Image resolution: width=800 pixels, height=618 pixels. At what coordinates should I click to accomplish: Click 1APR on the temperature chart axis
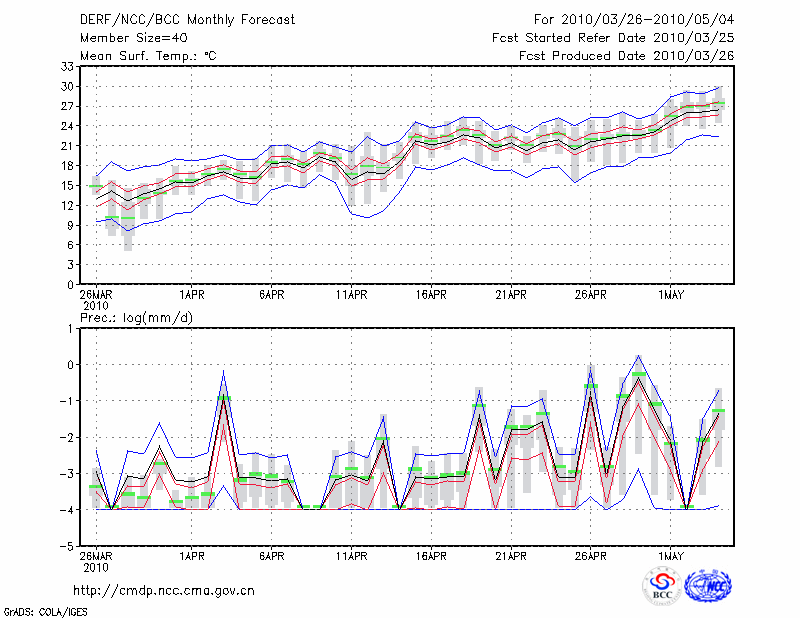coord(192,295)
